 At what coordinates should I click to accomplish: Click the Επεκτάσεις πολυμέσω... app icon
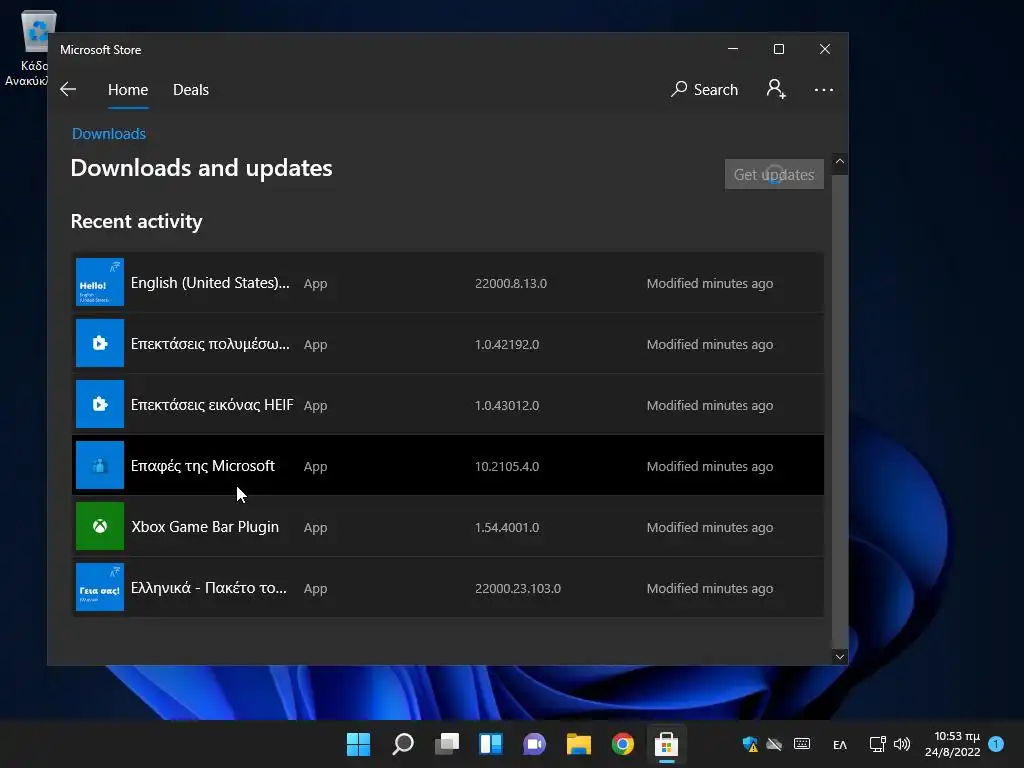coord(100,343)
